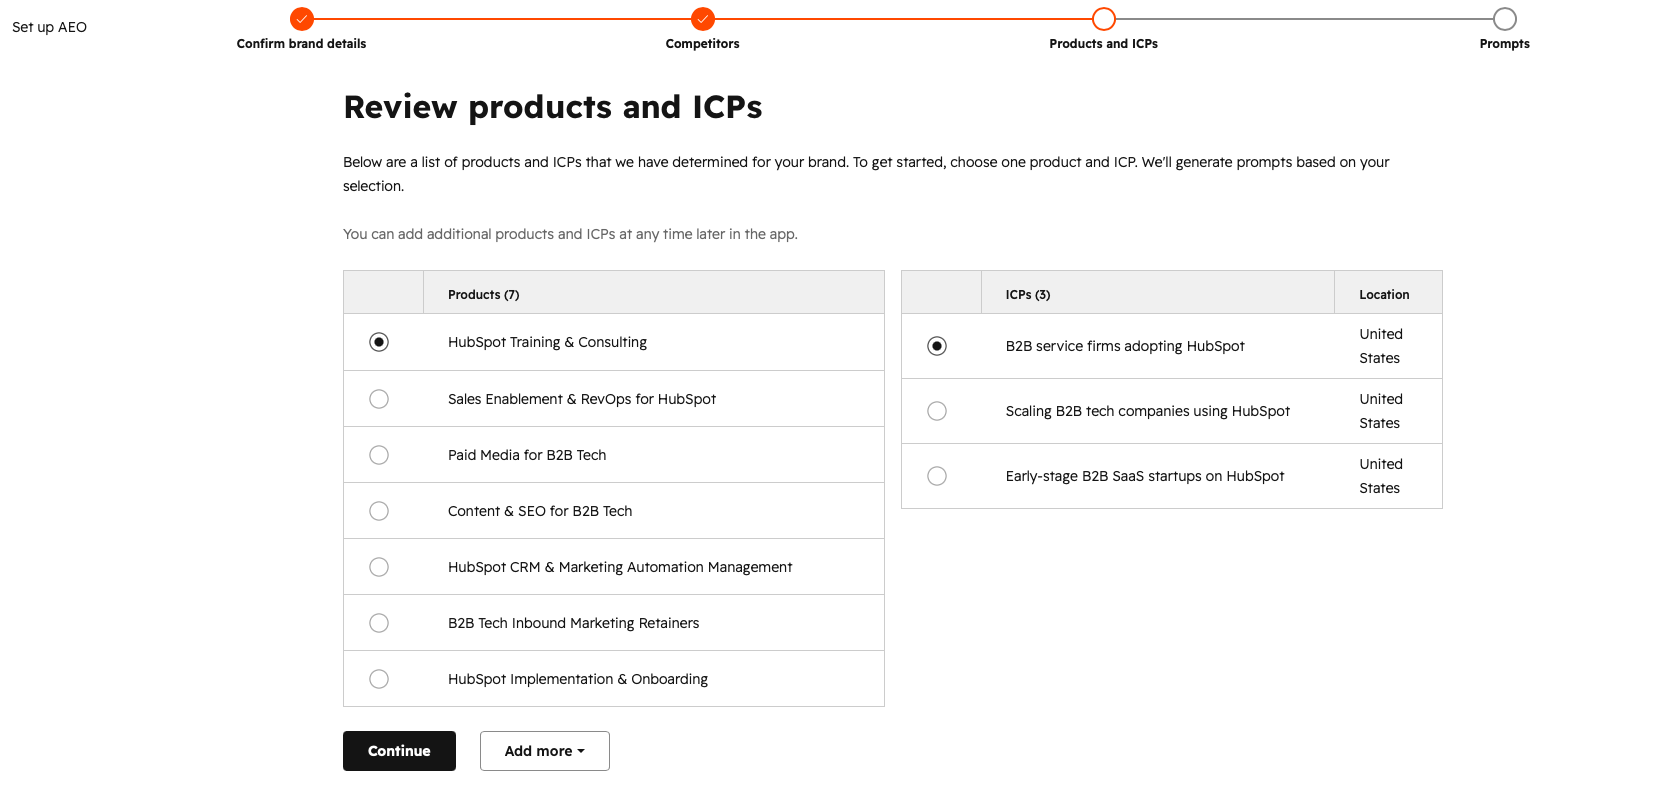Click the Paid Media for B2B Tech text
This screenshot has height=804, width=1674.
(527, 455)
